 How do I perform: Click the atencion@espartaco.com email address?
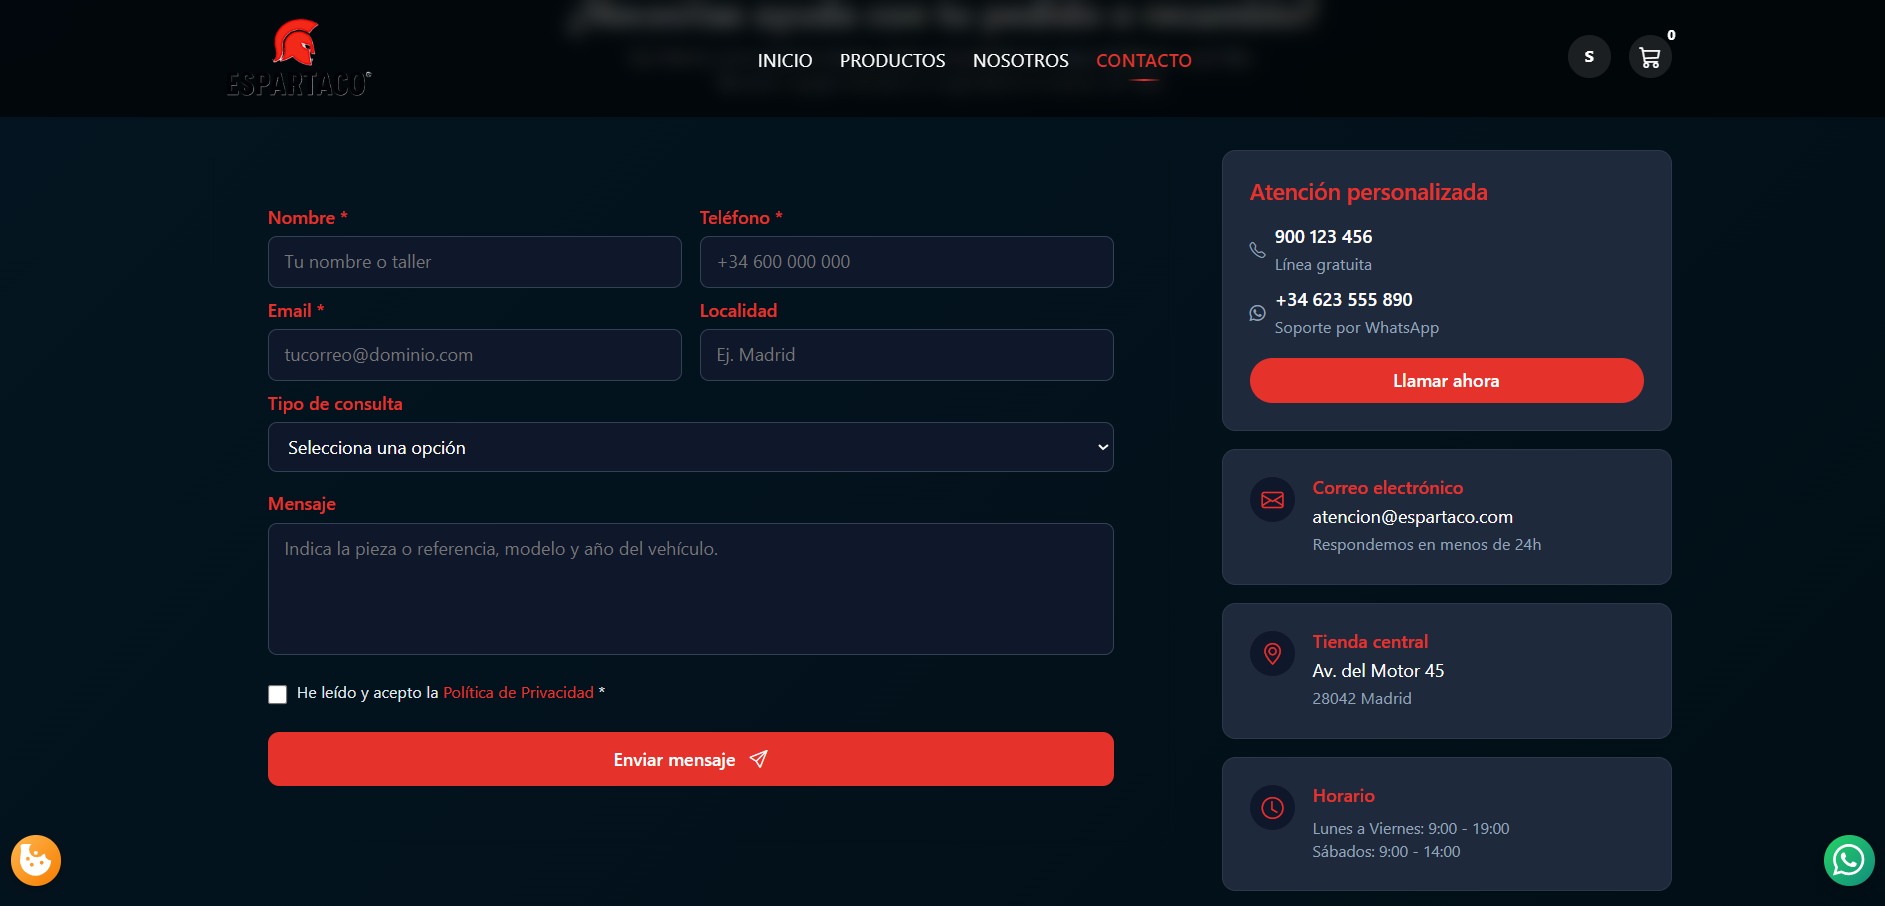click(1412, 517)
